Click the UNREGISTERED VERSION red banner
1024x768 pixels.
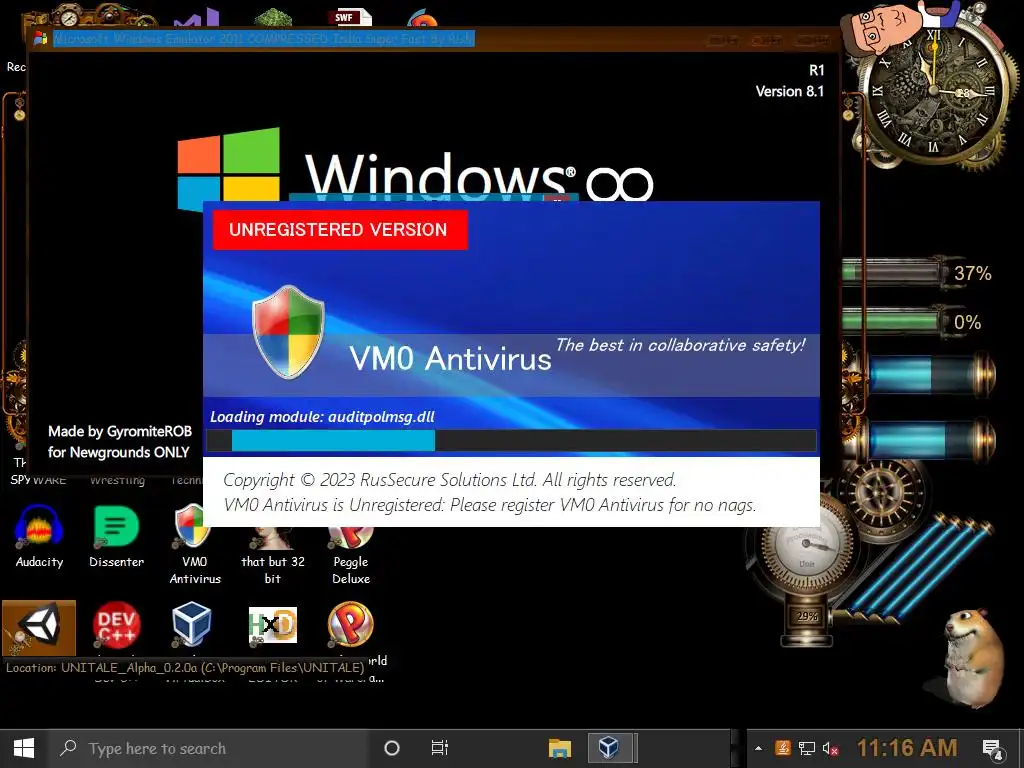(x=340, y=230)
